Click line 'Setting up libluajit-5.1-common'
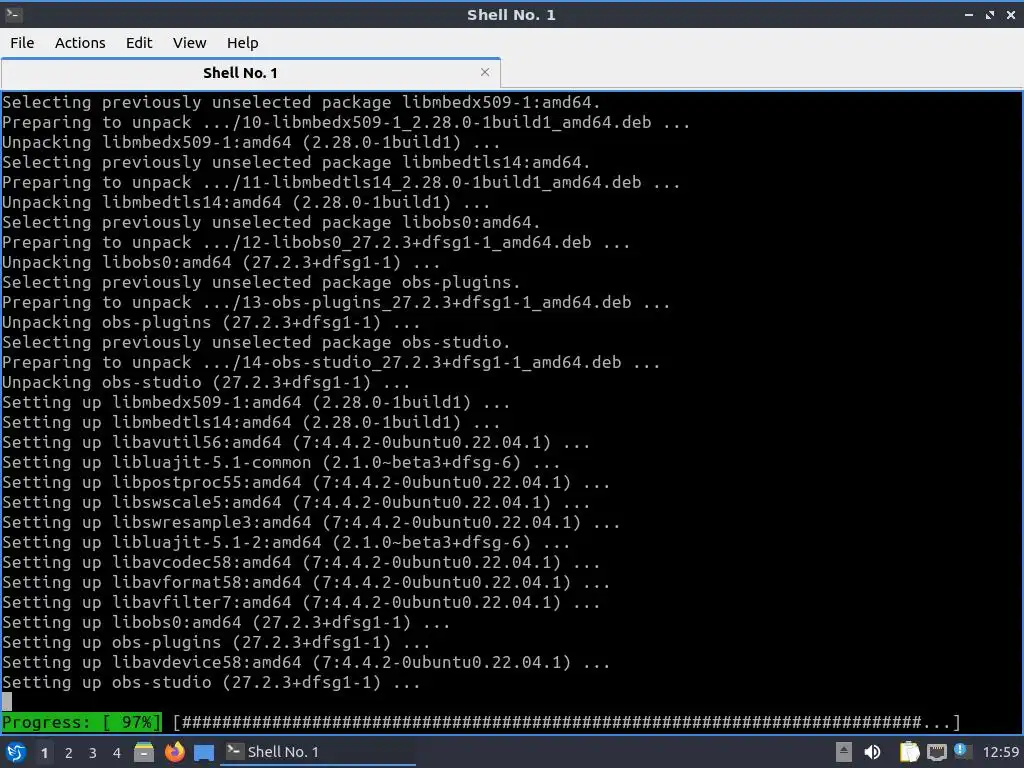The width and height of the screenshot is (1024, 768). coord(281,462)
